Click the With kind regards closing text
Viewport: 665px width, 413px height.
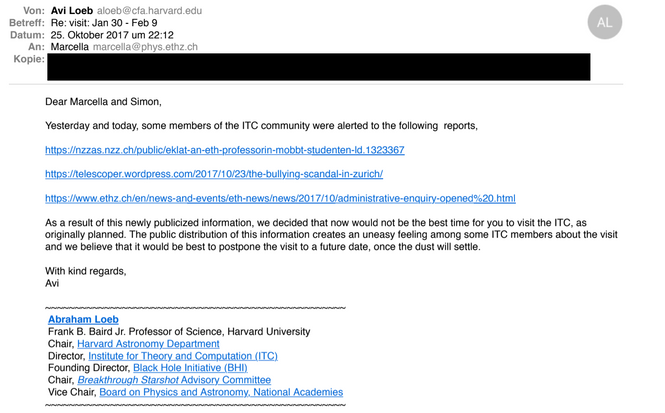click(86, 270)
